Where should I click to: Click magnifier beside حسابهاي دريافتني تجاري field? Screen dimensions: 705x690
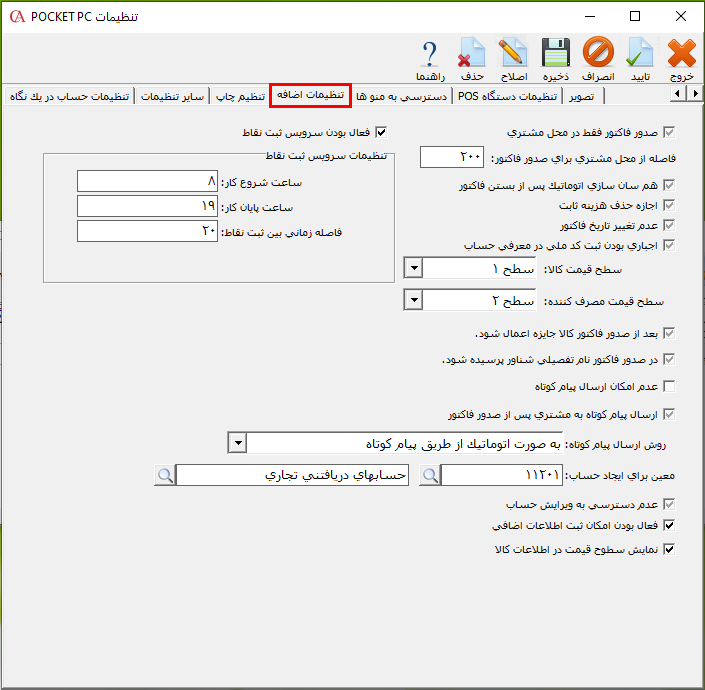[x=165, y=475]
